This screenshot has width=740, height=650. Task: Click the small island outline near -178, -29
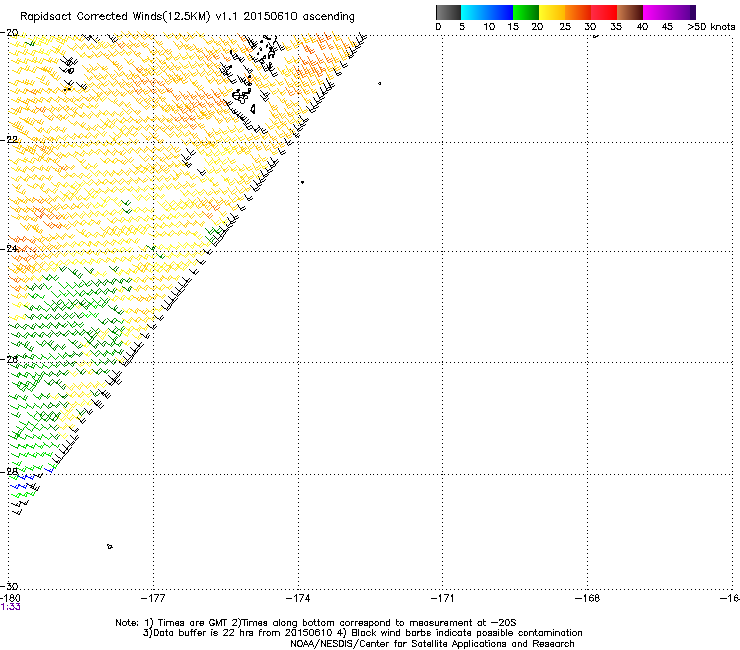109,547
